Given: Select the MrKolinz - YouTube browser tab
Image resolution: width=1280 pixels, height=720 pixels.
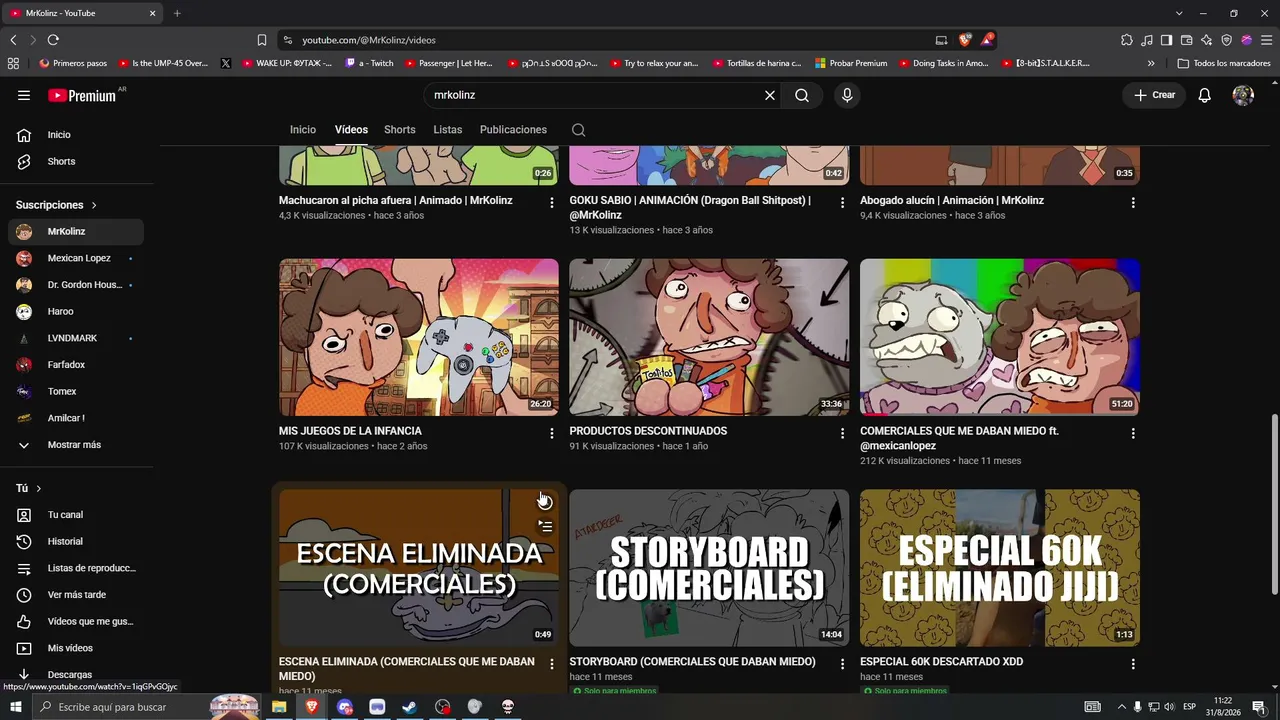Looking at the screenshot, I should 82,13.
